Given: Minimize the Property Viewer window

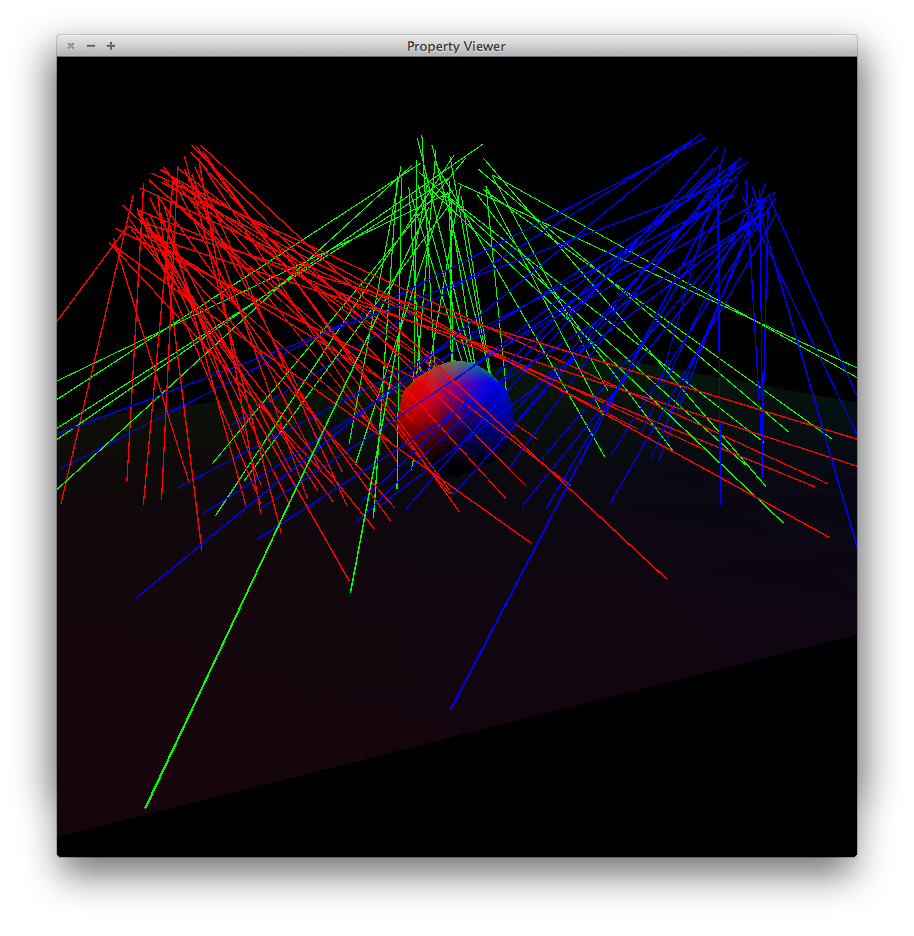Looking at the screenshot, I should tap(91, 46).
